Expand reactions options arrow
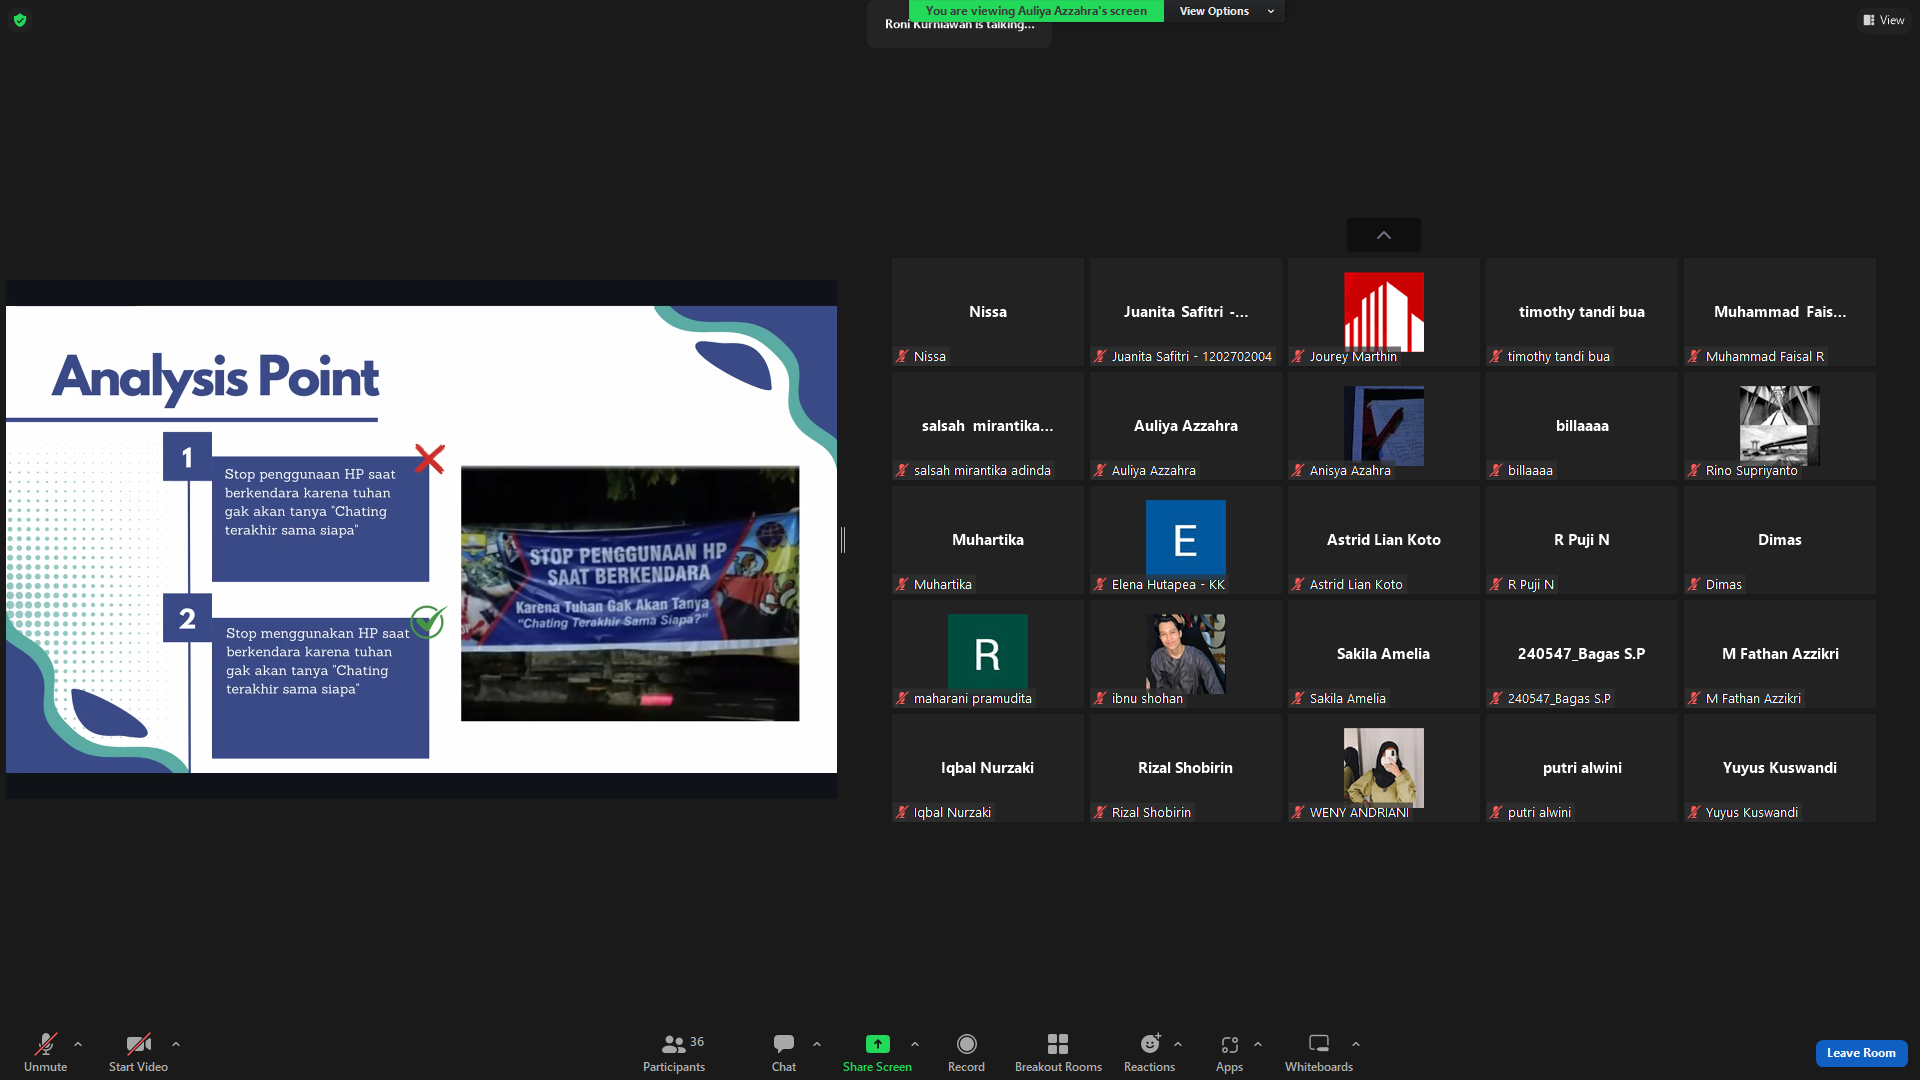Viewport: 1920px width, 1080px height. point(1178,1044)
